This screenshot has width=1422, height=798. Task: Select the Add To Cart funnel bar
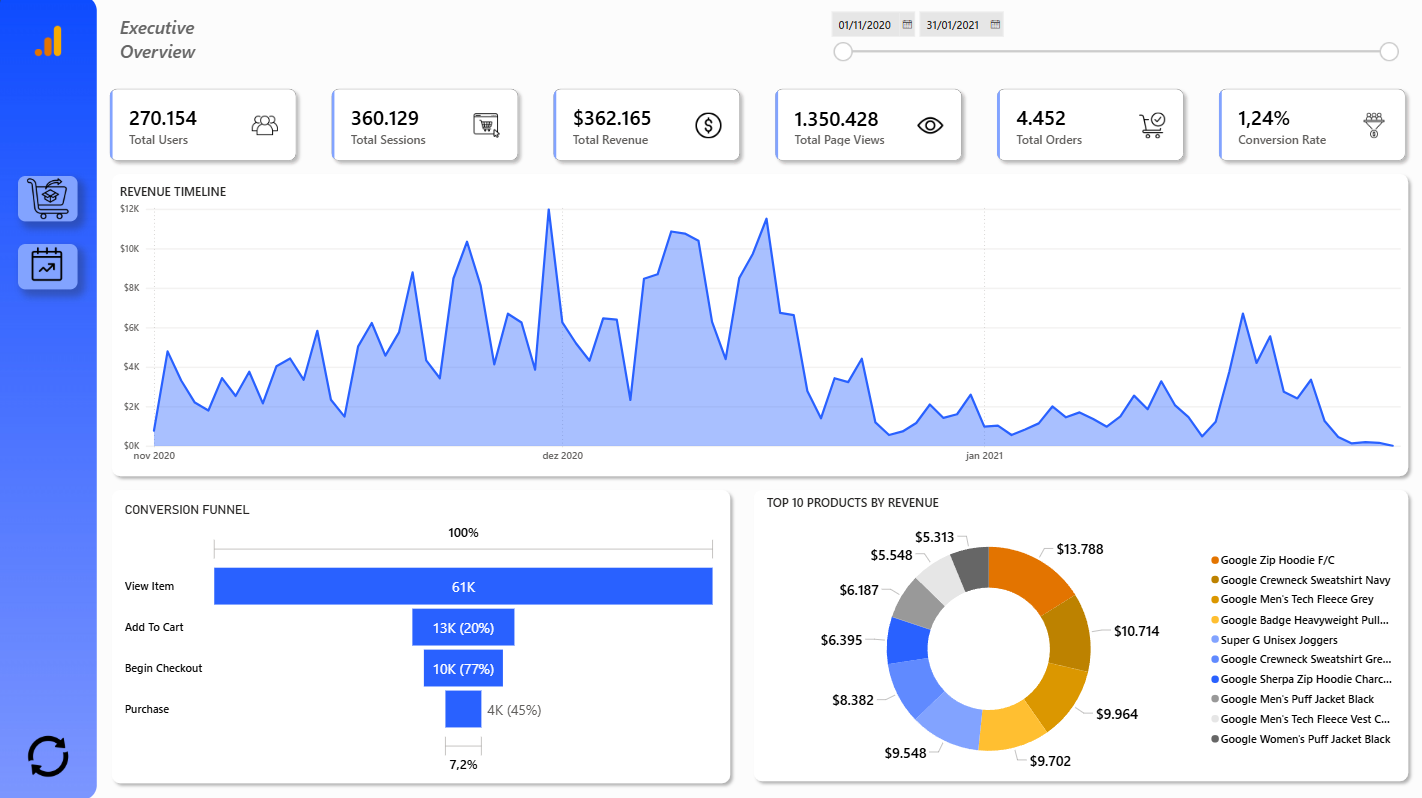point(463,627)
